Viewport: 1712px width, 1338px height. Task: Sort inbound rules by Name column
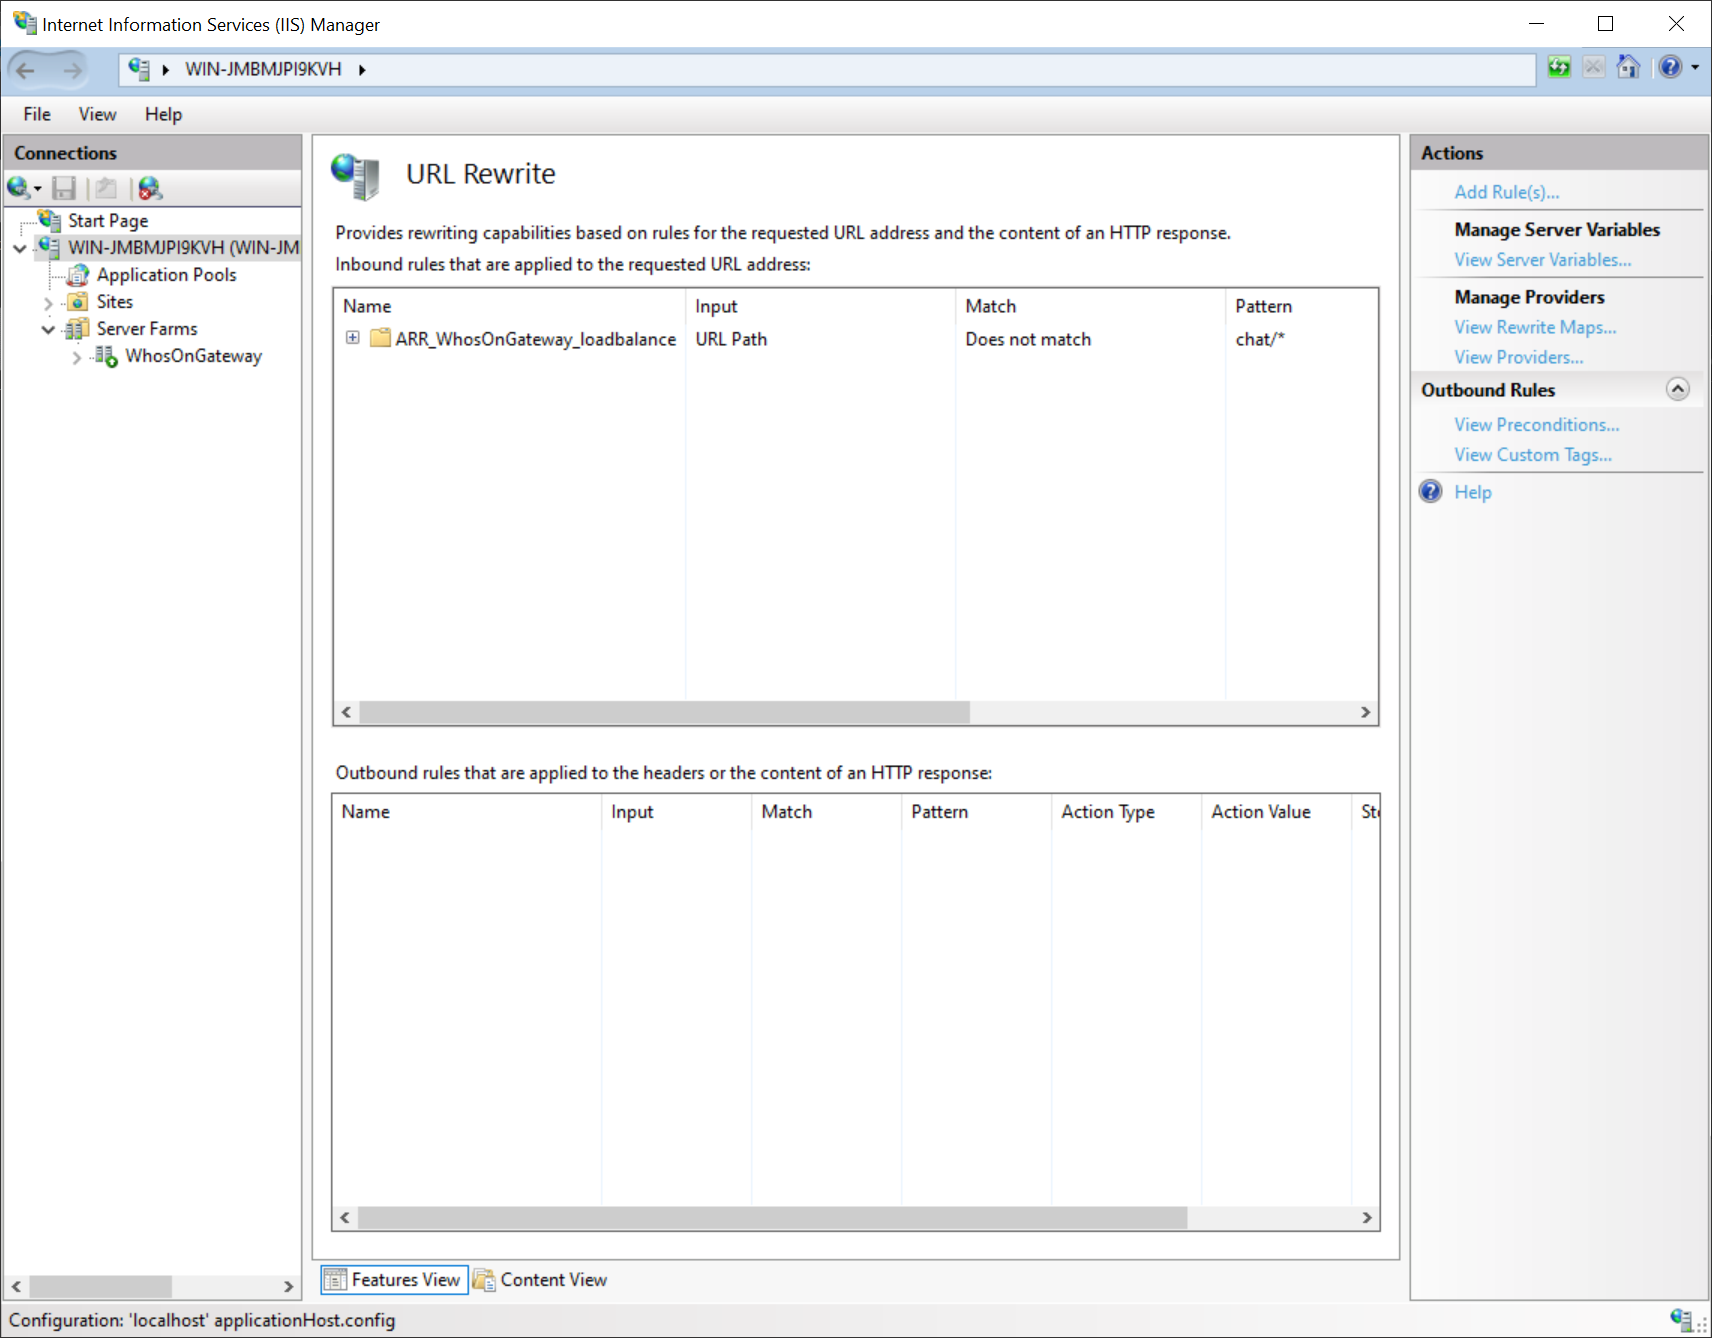(510, 306)
